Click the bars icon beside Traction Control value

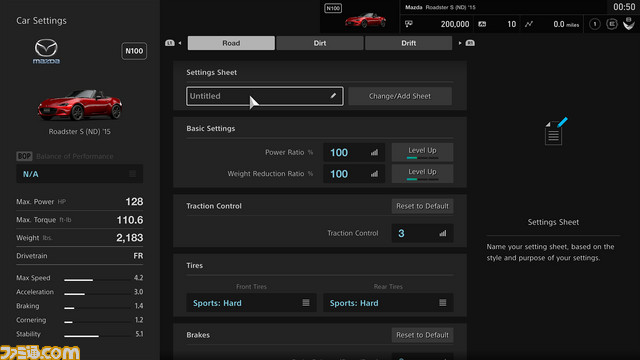point(443,233)
